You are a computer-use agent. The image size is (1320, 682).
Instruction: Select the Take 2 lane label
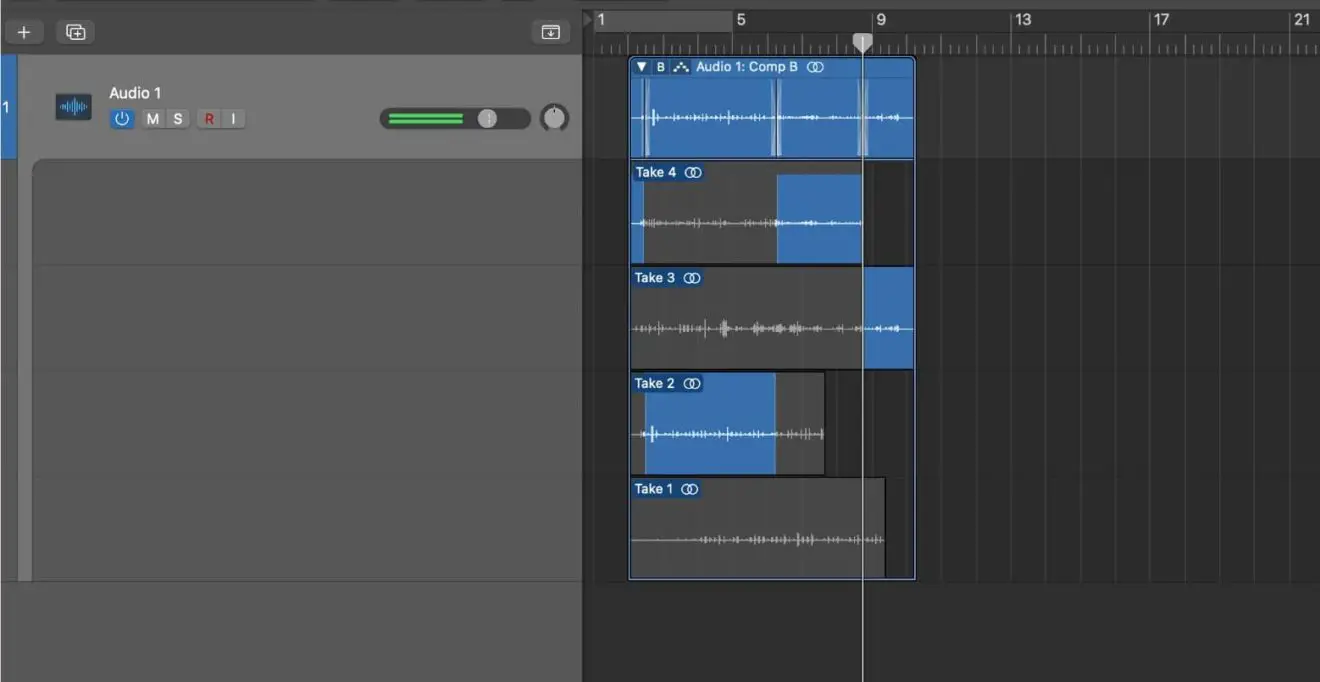pos(655,383)
